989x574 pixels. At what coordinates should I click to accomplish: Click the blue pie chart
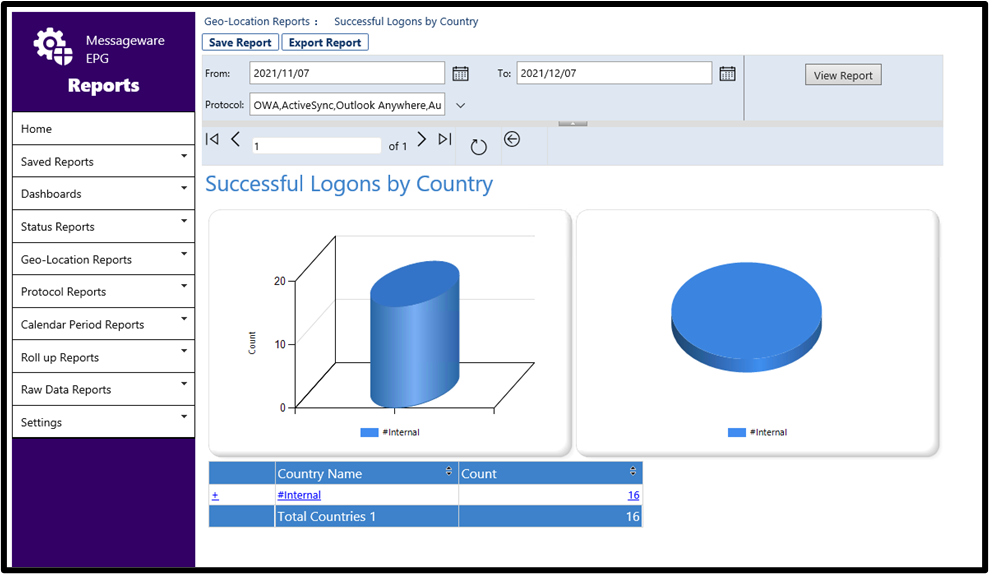[x=746, y=317]
